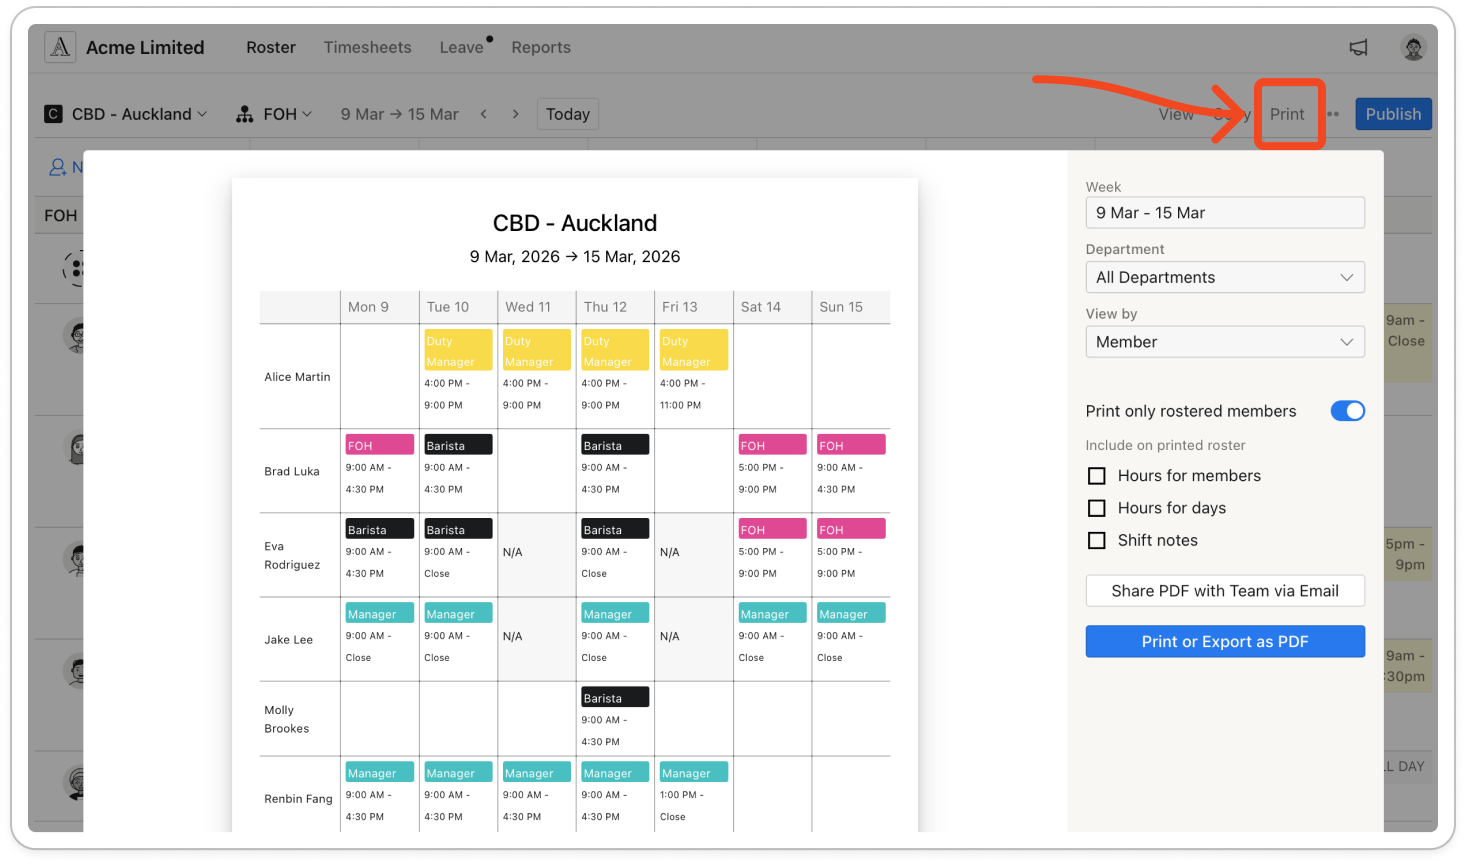Open the All Departments dropdown
The width and height of the screenshot is (1466, 865).
1225,277
